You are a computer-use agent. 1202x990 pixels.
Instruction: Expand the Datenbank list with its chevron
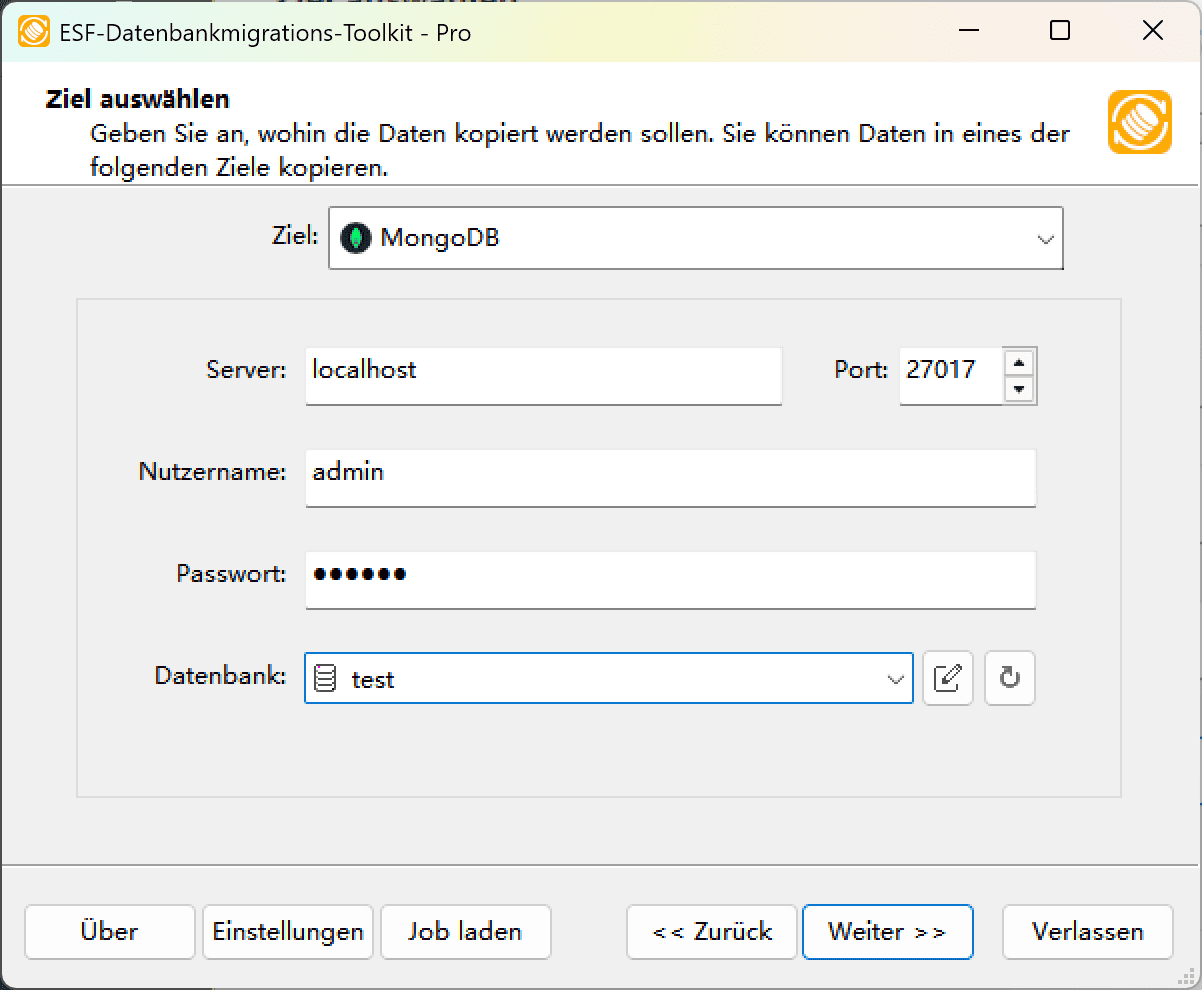tap(893, 678)
